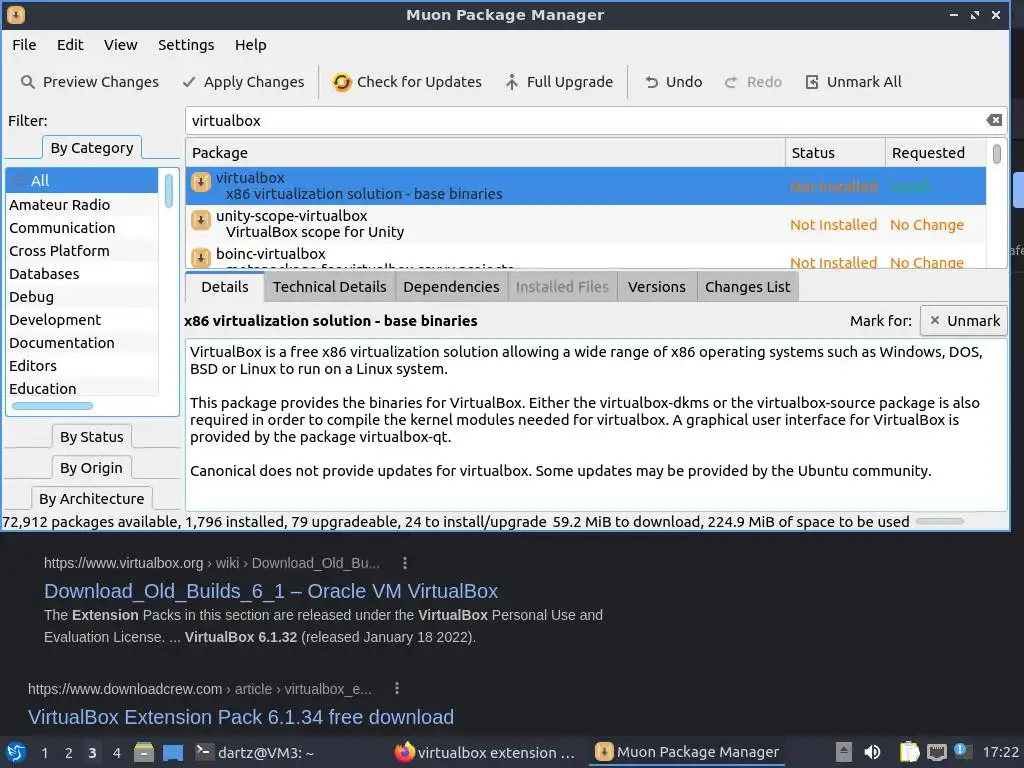Sort by the Status column header

pyautogui.click(x=835, y=153)
